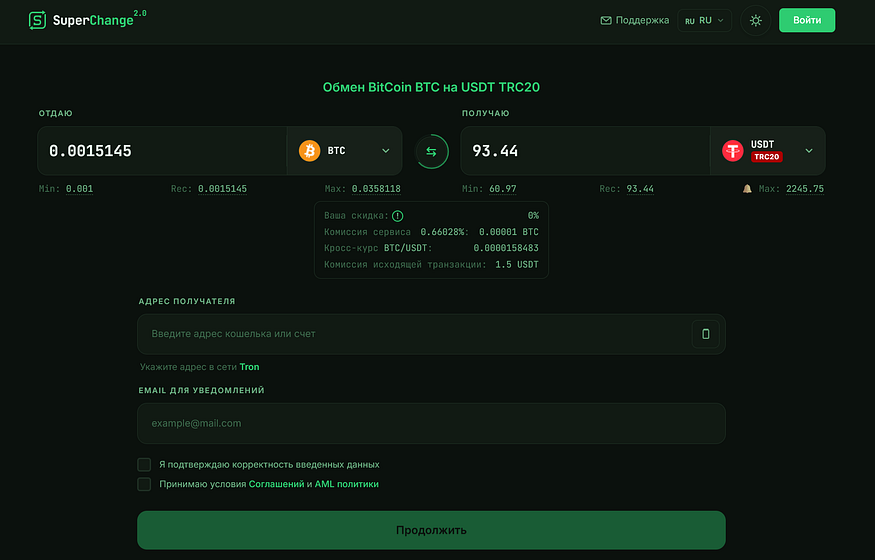Image resolution: width=875 pixels, height=560 pixels.
Task: Check 'Я подтверждаю корректность введенных данных' box
Action: coord(144,465)
